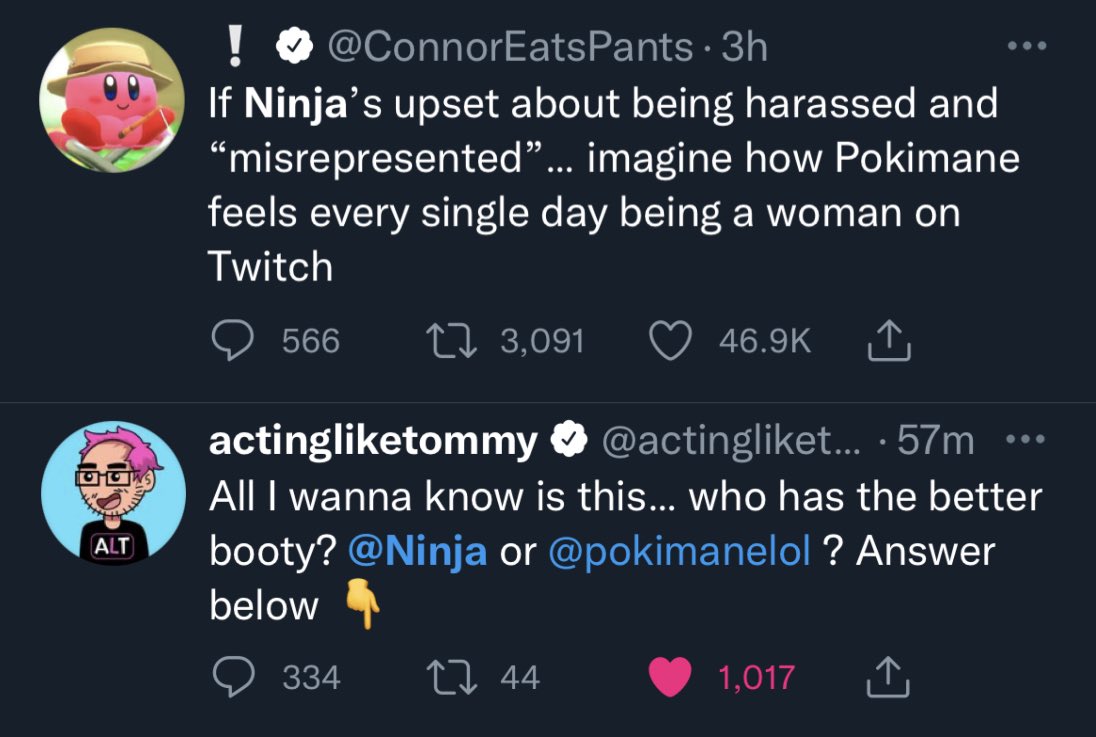1096x737 pixels.
Task: Open the @ConnorEatsPants handle
Action: pyautogui.click(x=510, y=47)
